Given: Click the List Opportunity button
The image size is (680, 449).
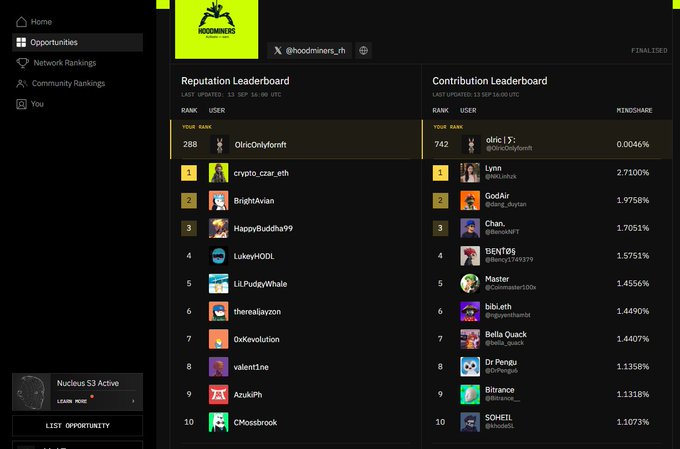Looking at the screenshot, I should click(x=77, y=426).
